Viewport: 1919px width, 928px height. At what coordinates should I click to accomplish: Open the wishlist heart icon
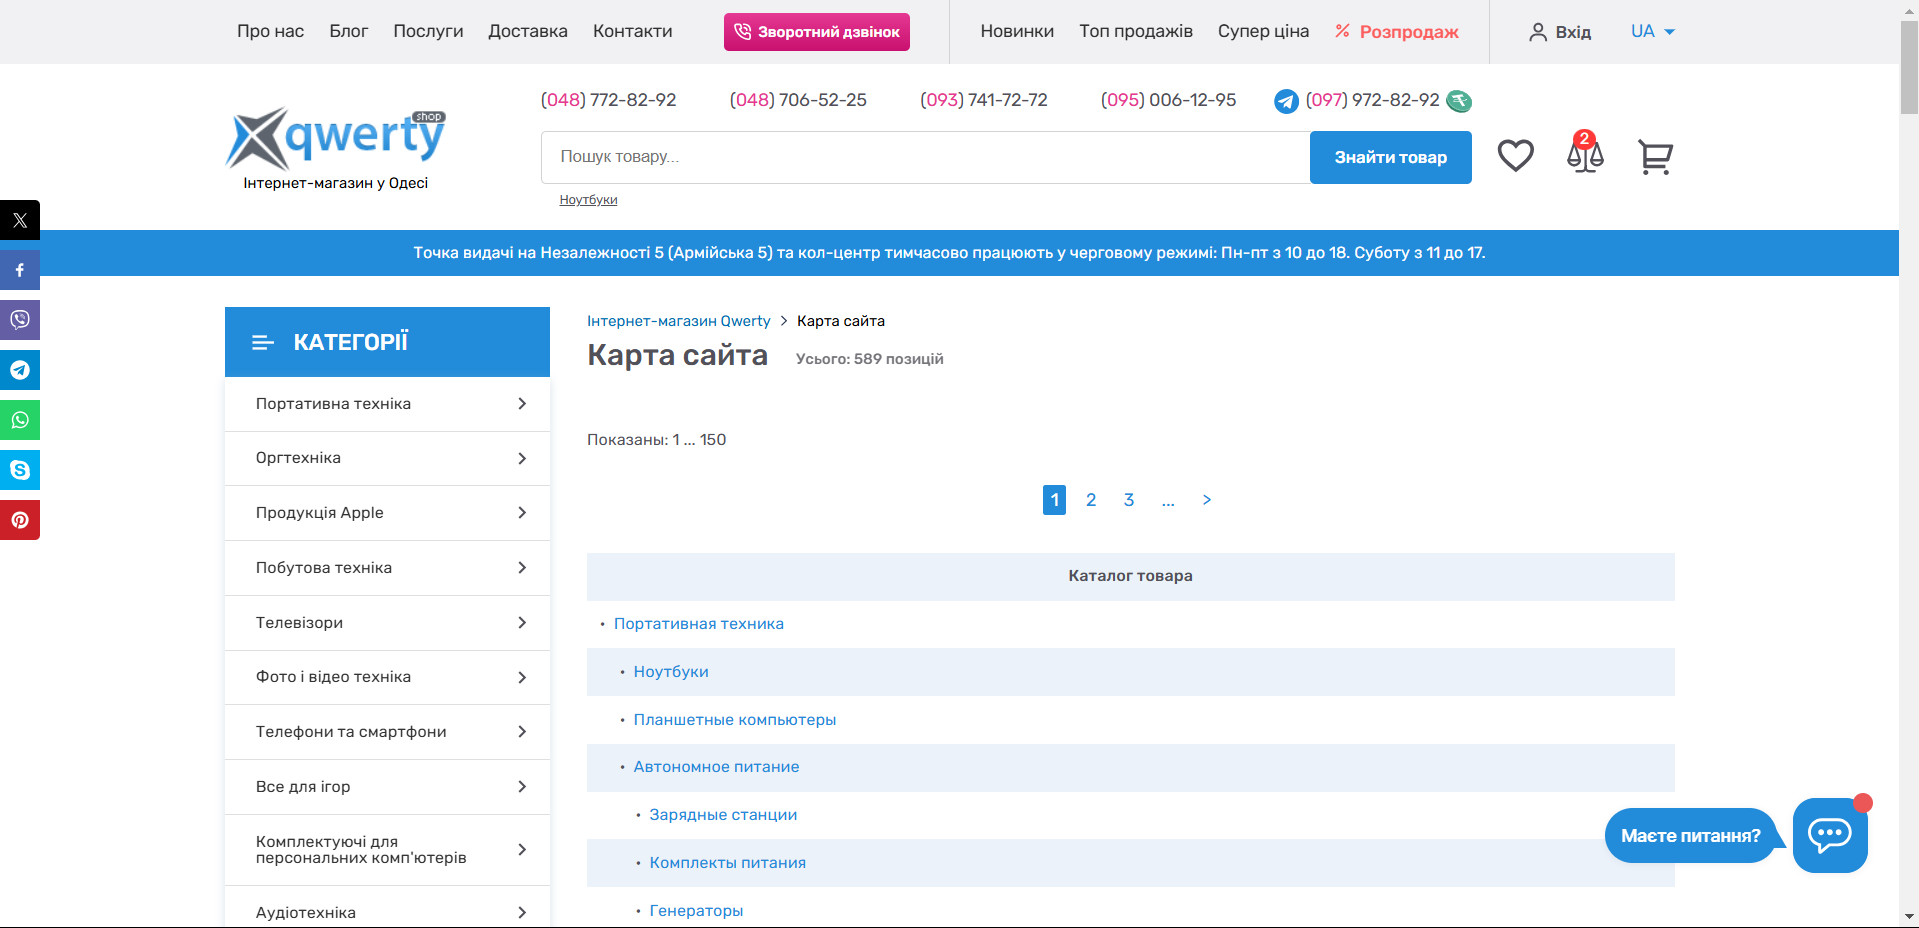(1515, 156)
